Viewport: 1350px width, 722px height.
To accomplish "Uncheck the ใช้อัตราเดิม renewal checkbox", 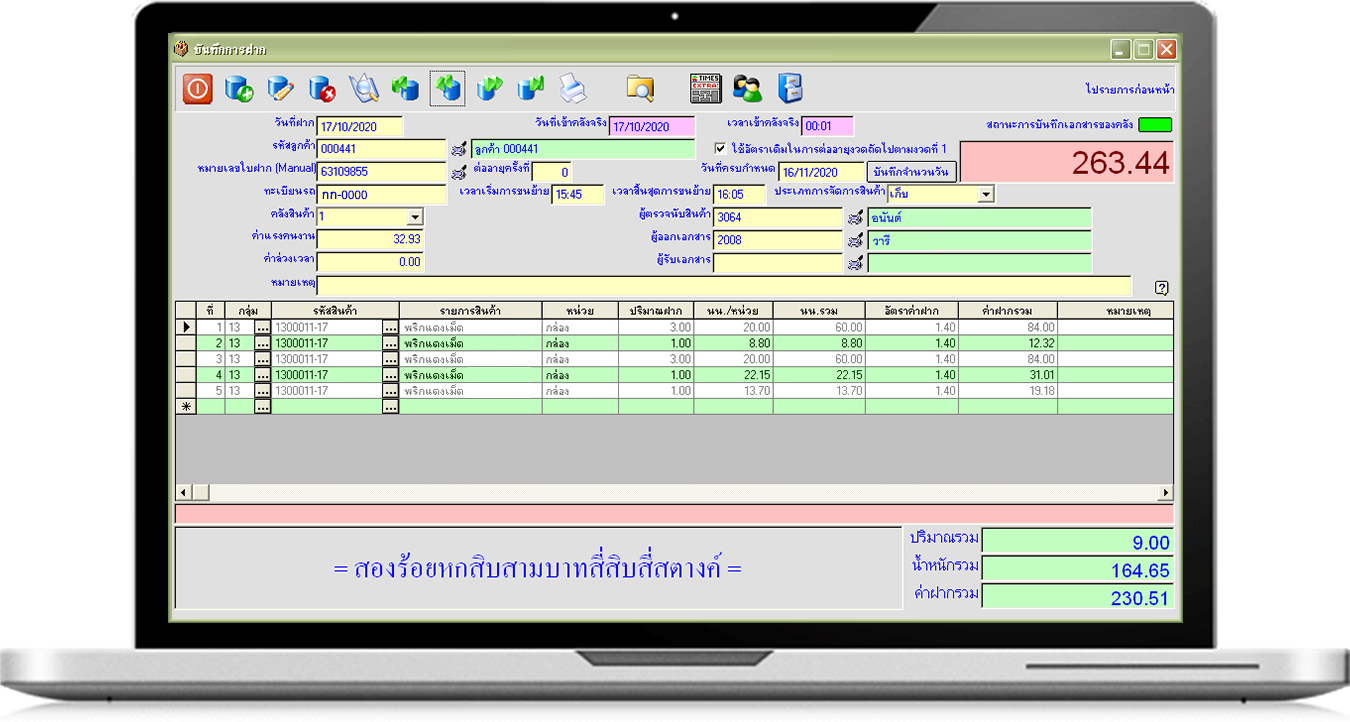I will click(x=718, y=149).
